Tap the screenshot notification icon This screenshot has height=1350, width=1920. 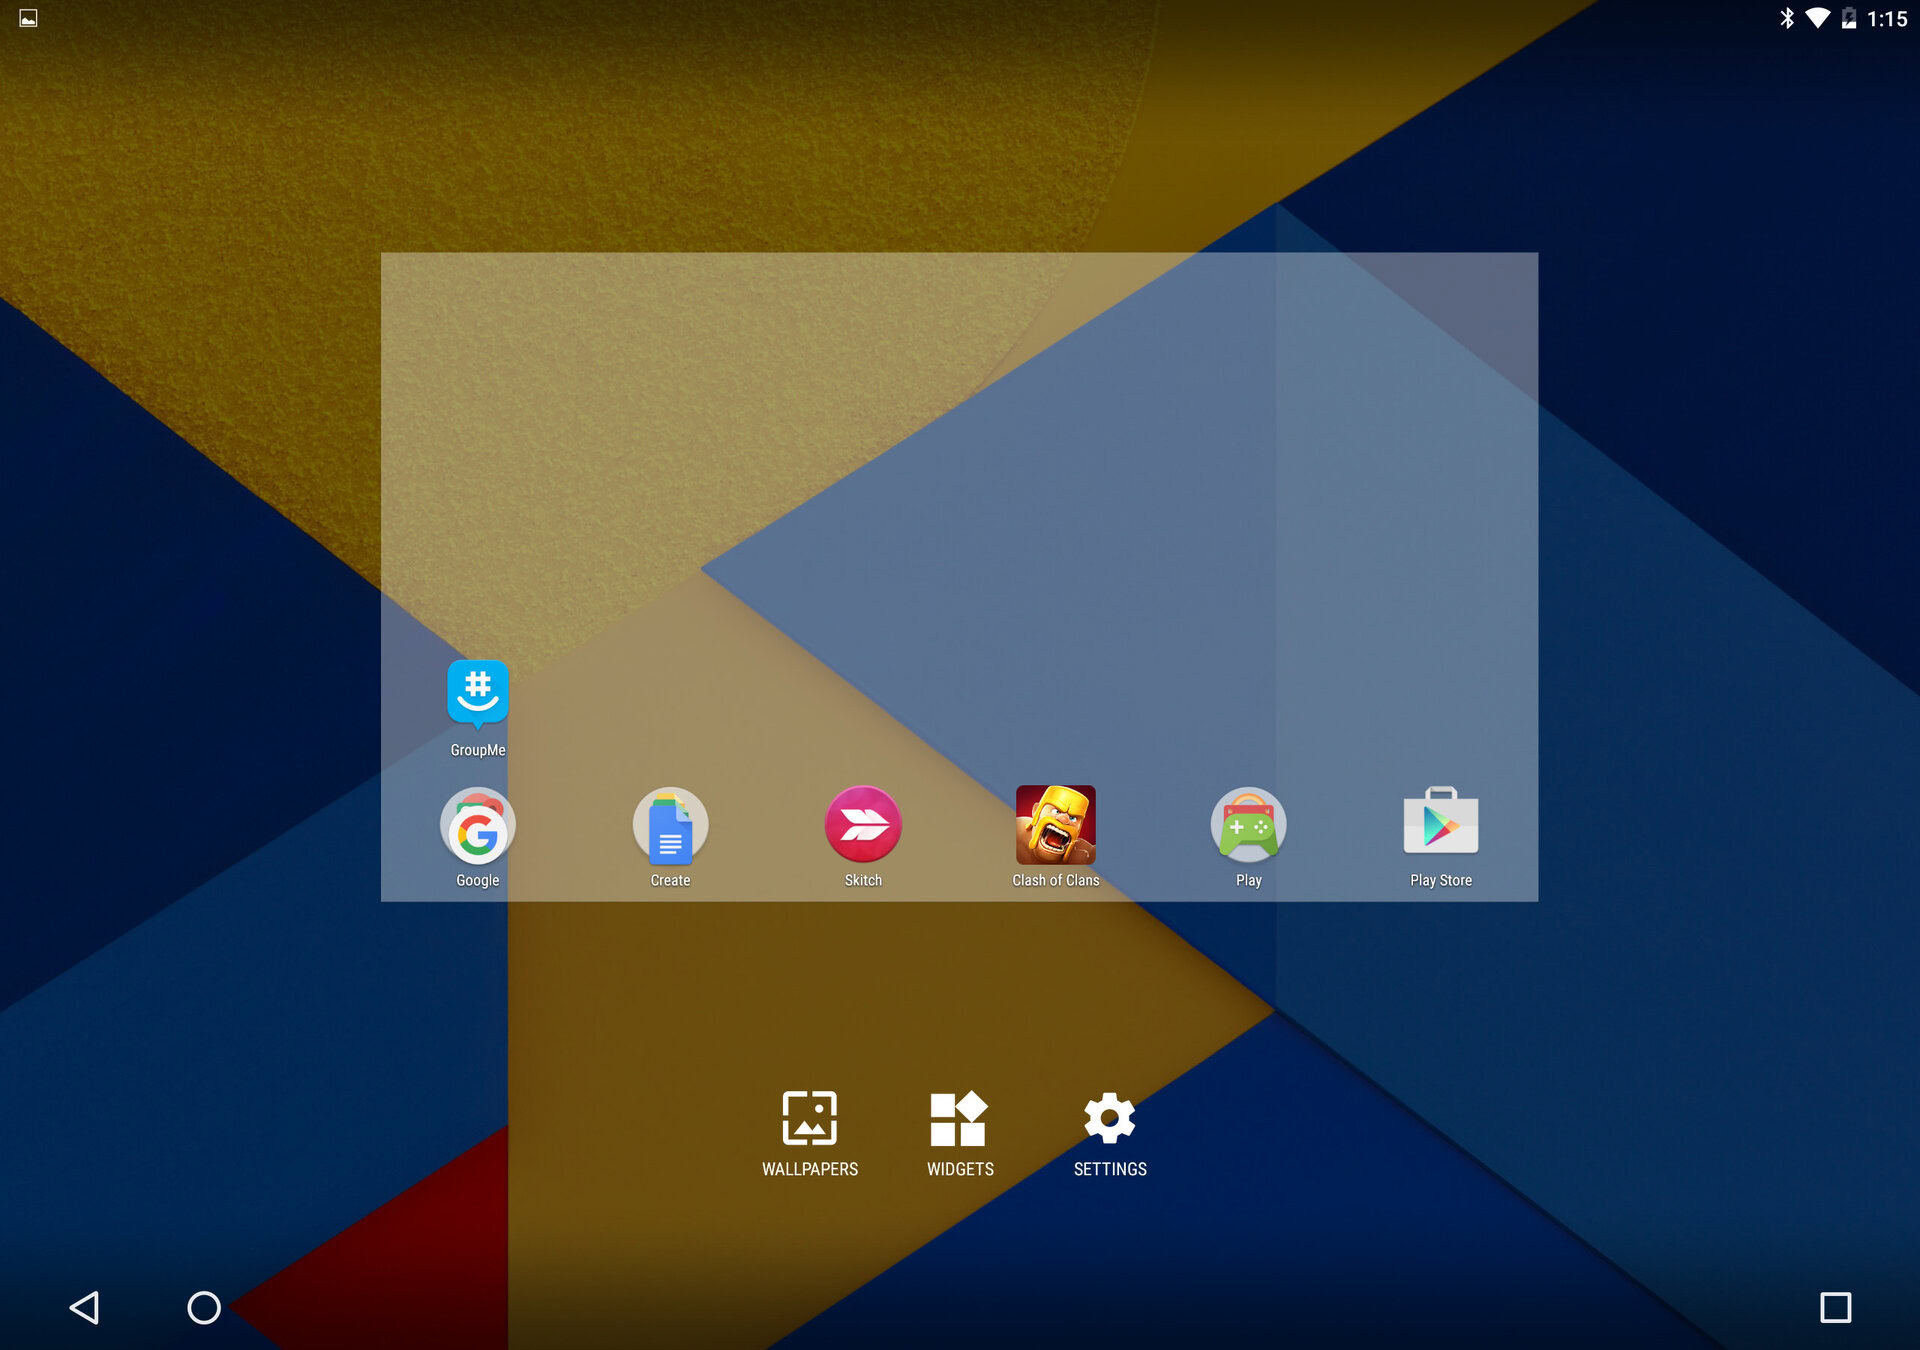29,18
